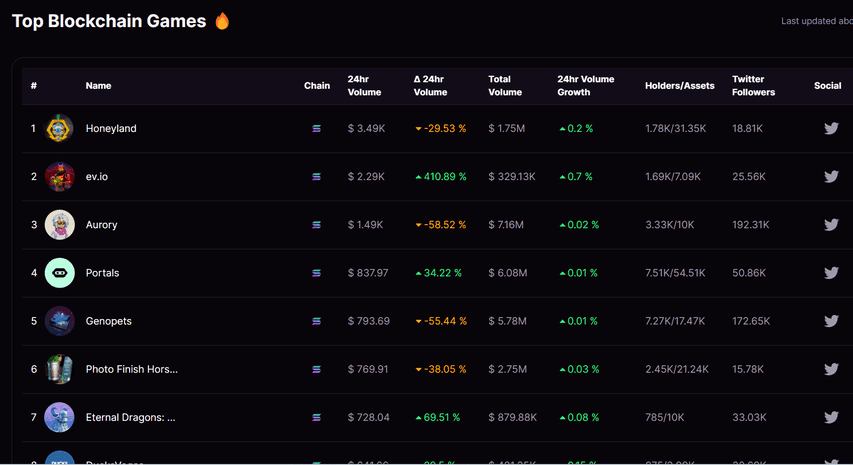This screenshot has height=465, width=853.
Task: Open the Genopets game link
Action: 108,321
